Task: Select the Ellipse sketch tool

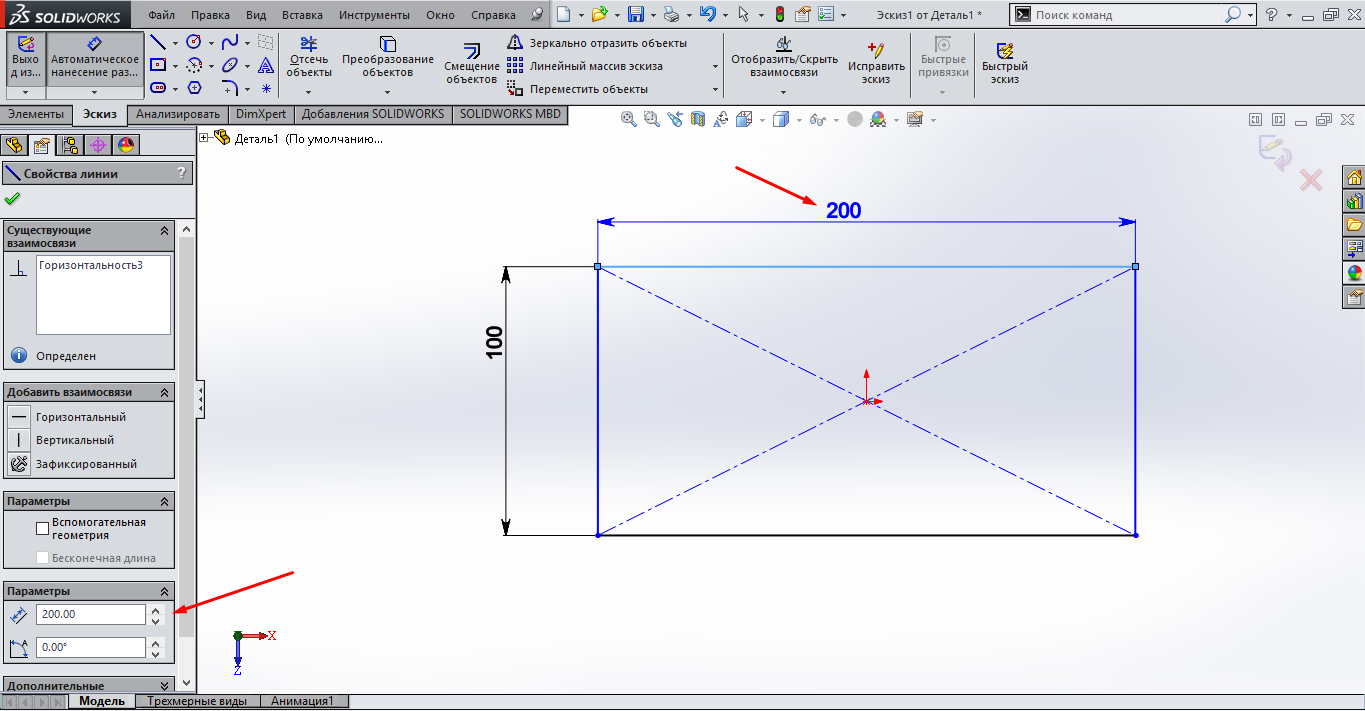Action: [x=230, y=65]
